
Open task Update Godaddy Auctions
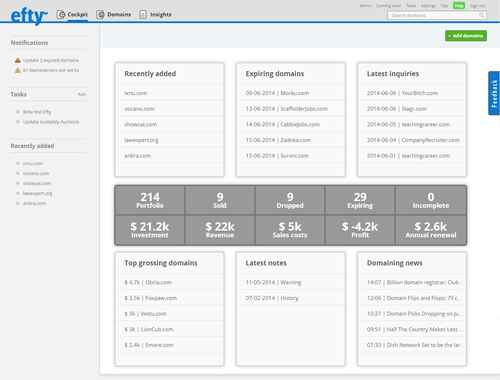[x=51, y=122]
